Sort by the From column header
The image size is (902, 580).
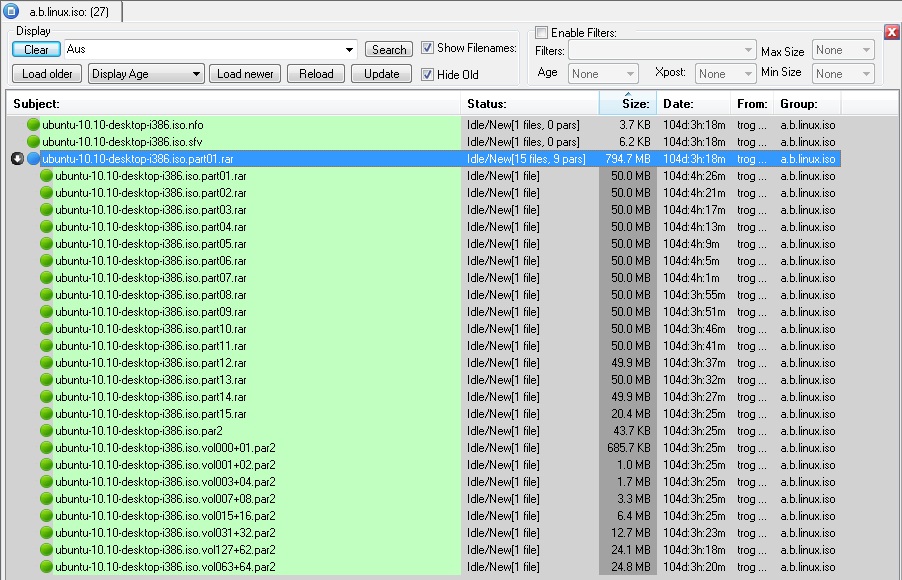pyautogui.click(x=752, y=104)
